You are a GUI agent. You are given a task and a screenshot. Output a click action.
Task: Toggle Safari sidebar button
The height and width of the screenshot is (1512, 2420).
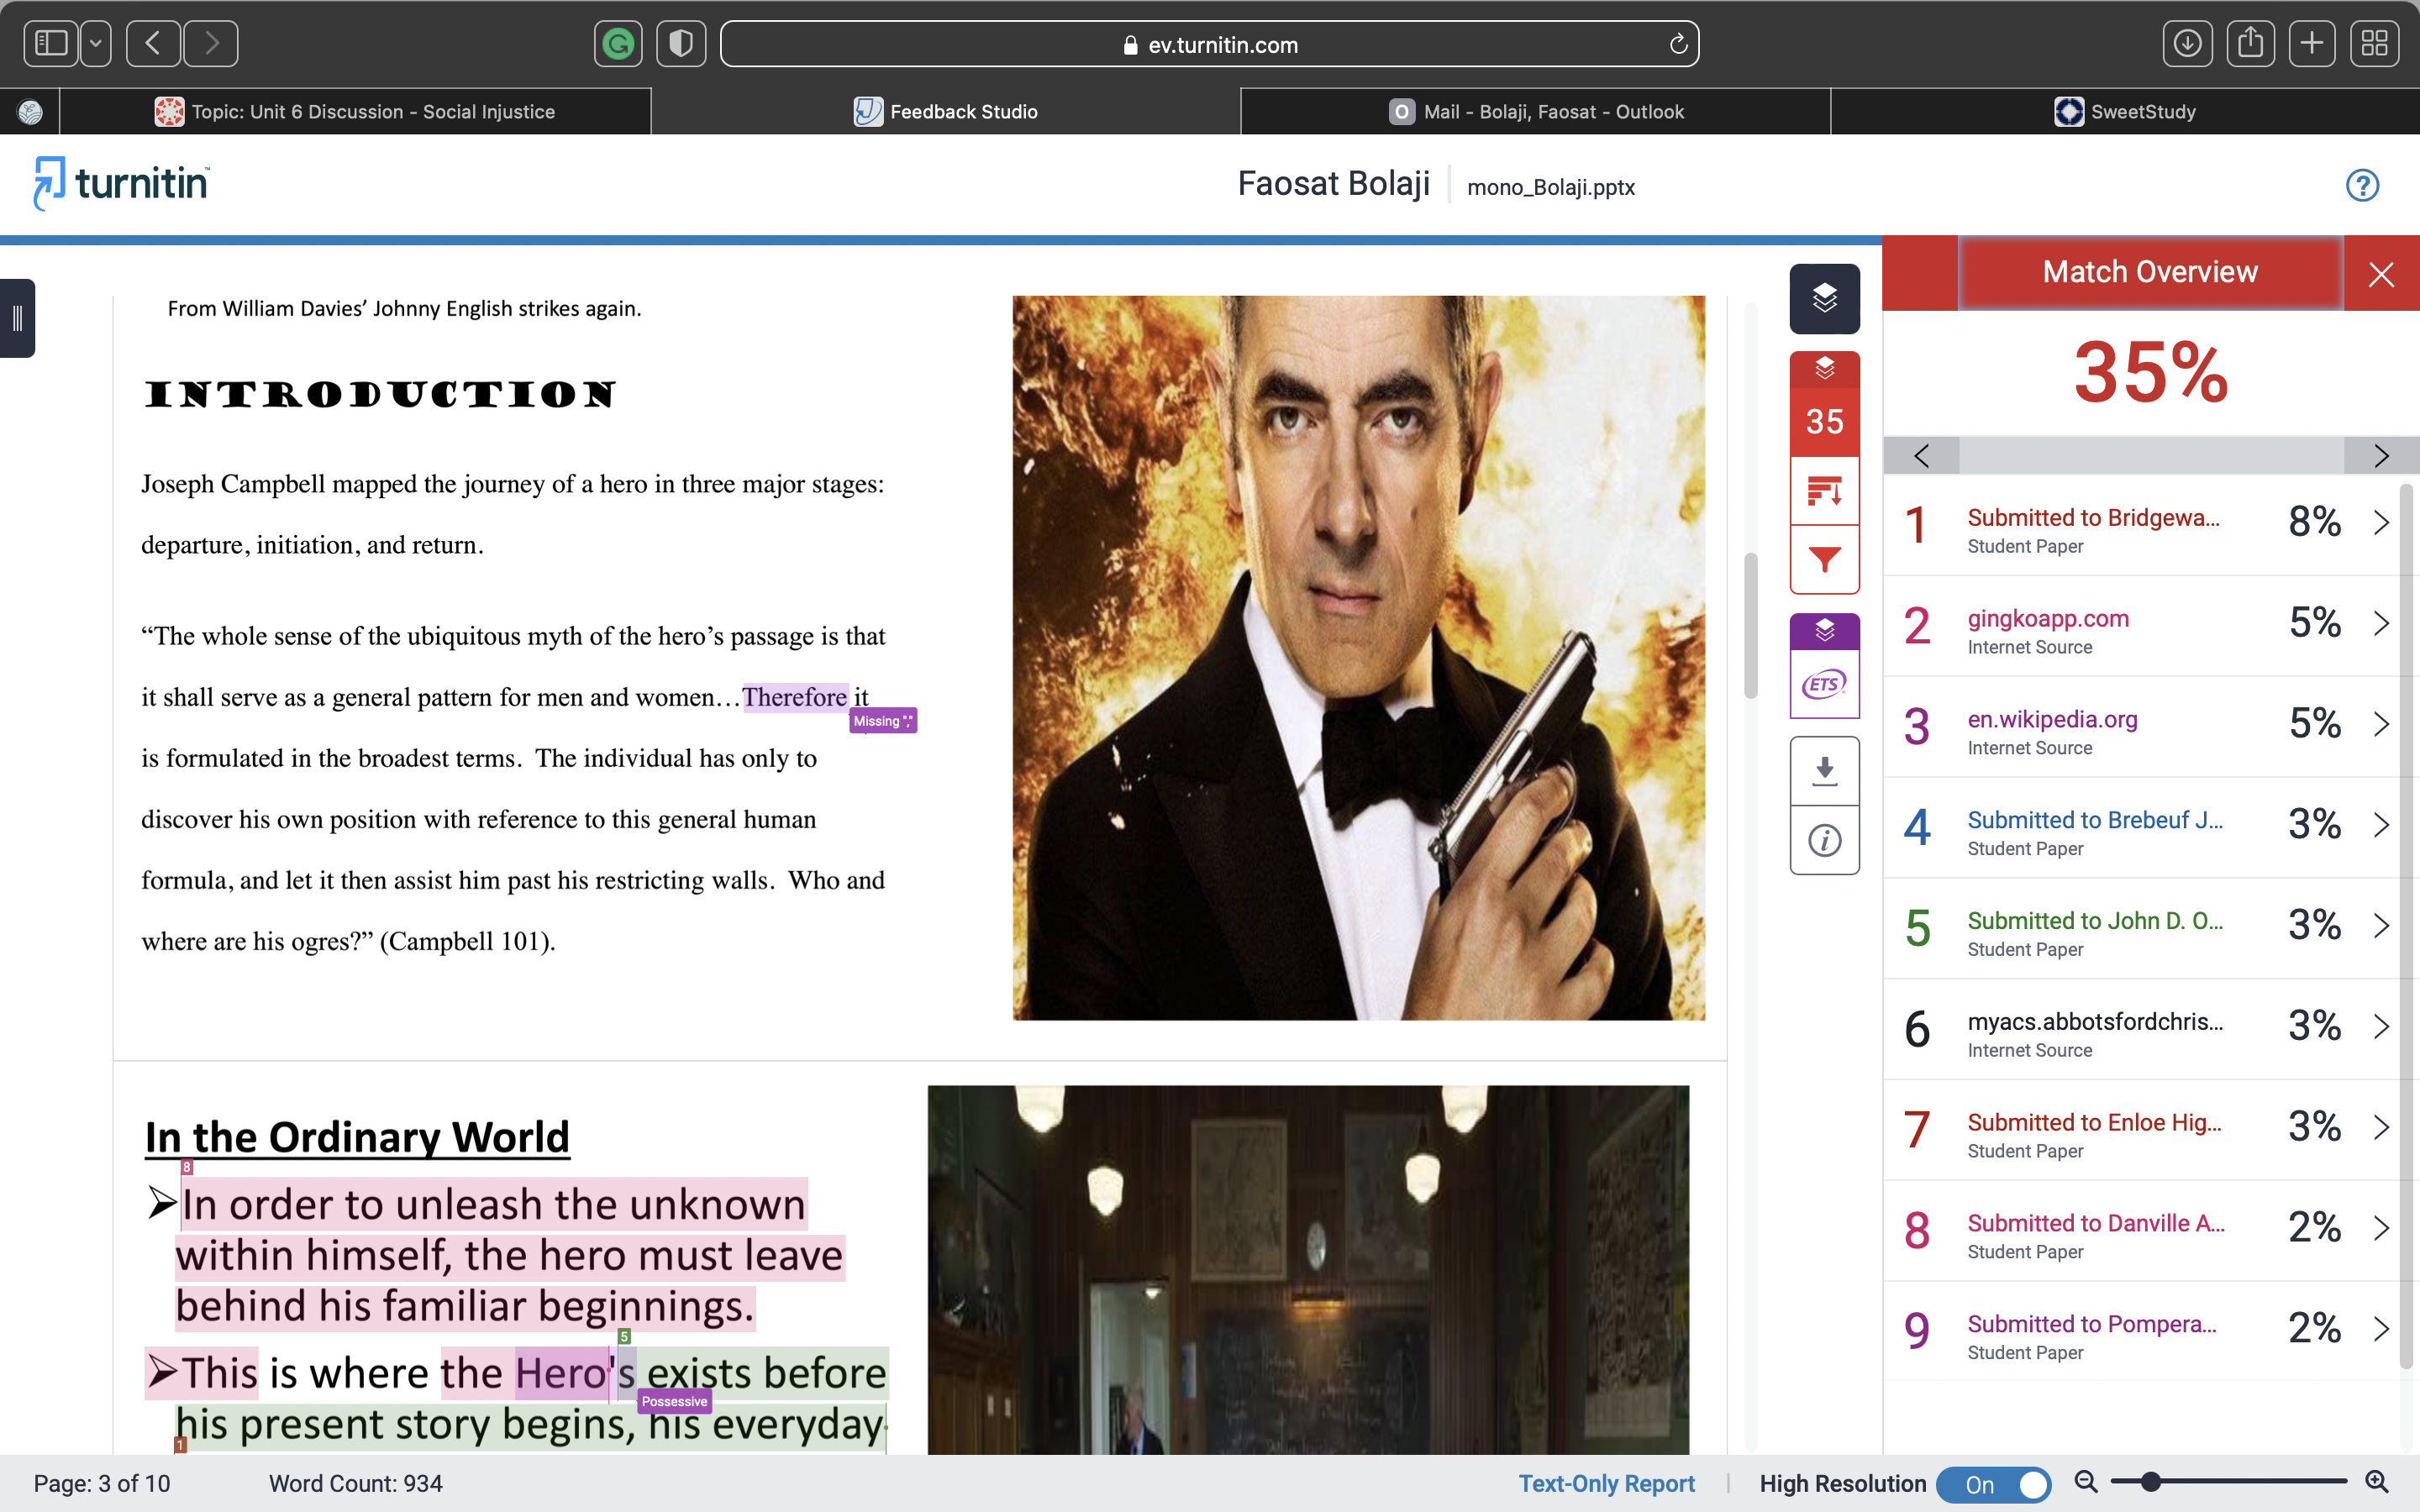50,44
